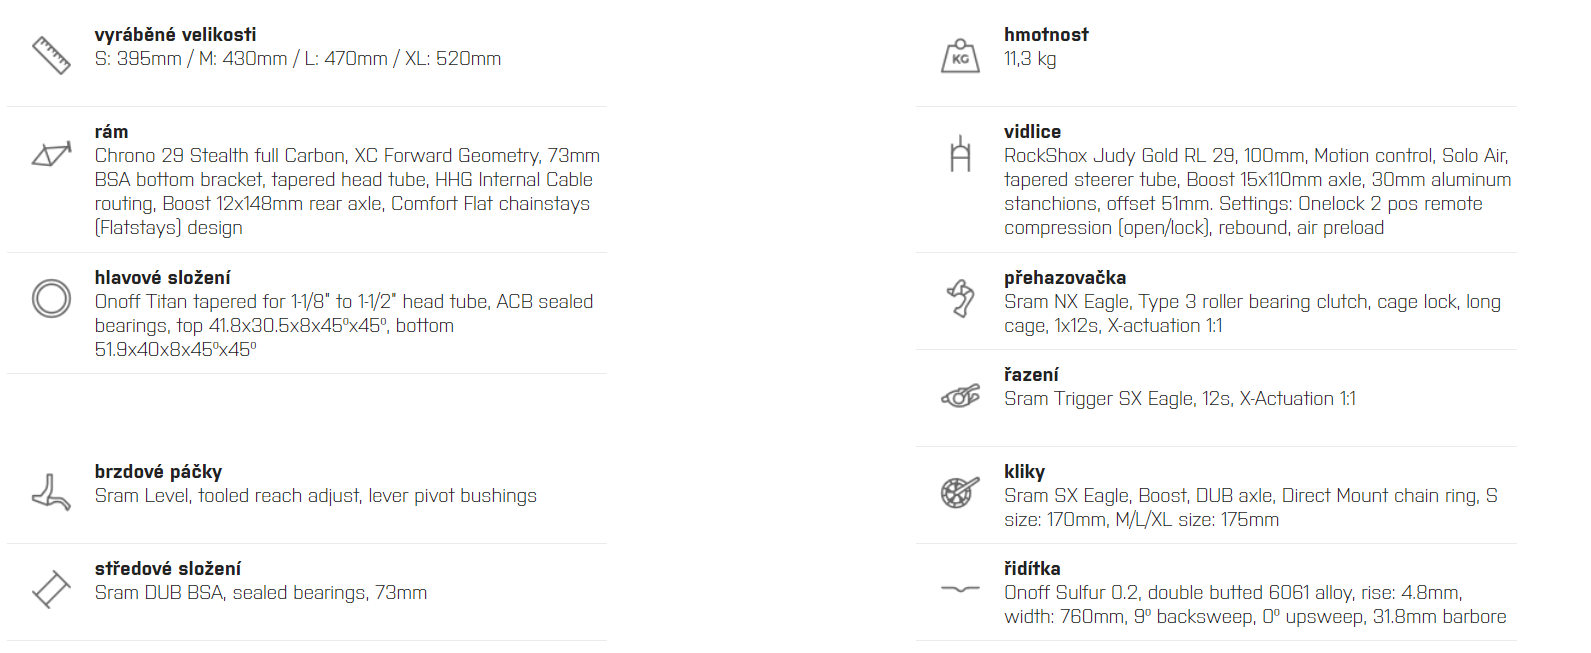Click the shifter icon beside řazení
Image resolution: width=1591 pixels, height=653 pixels.
tap(960, 396)
